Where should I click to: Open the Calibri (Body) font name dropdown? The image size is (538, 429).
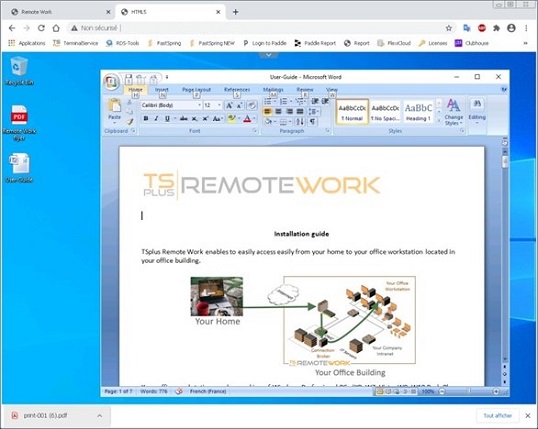[199, 105]
